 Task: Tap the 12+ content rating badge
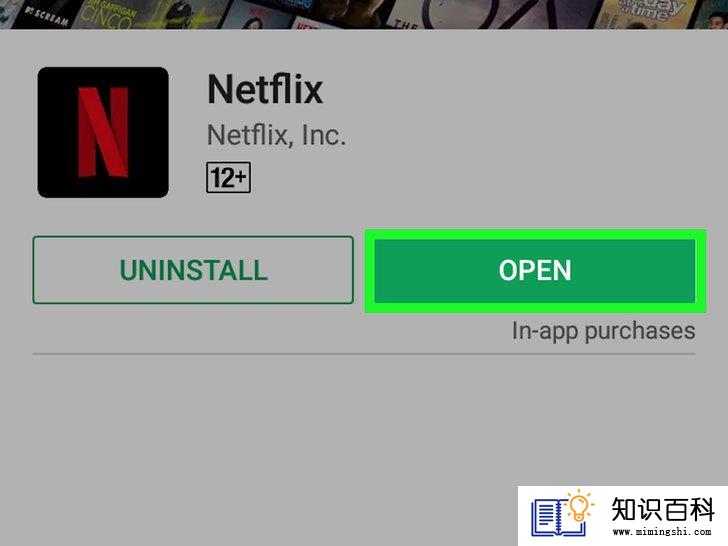(228, 177)
